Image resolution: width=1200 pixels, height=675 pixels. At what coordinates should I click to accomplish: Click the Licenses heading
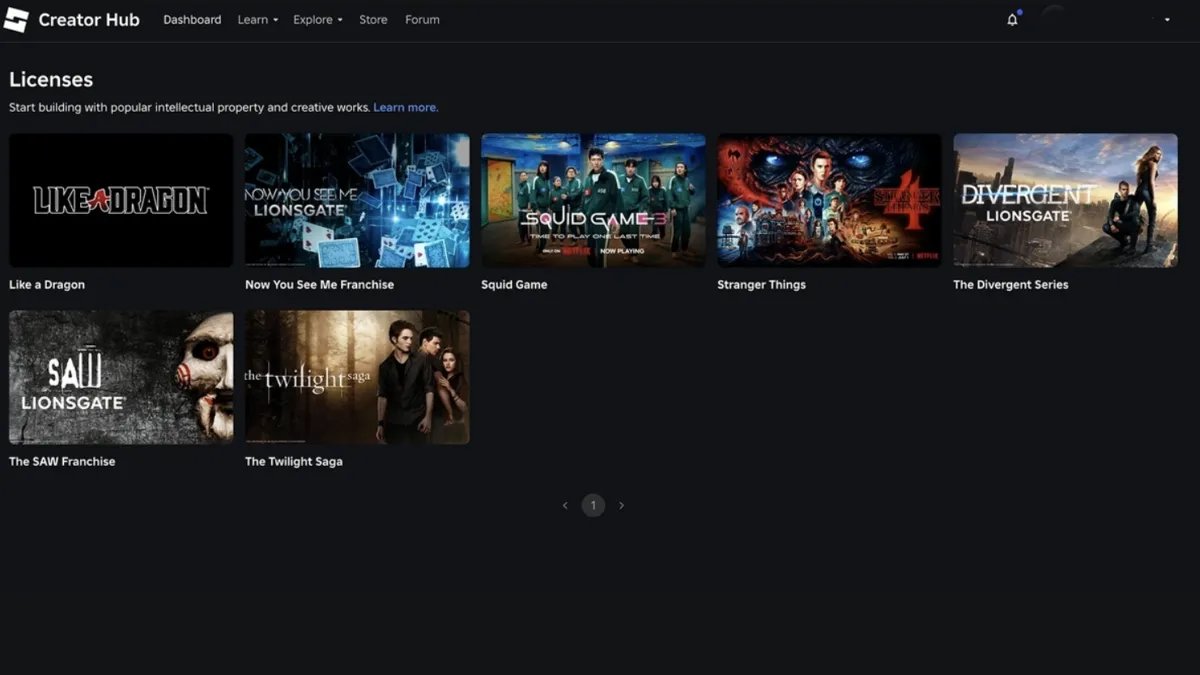tap(51, 80)
